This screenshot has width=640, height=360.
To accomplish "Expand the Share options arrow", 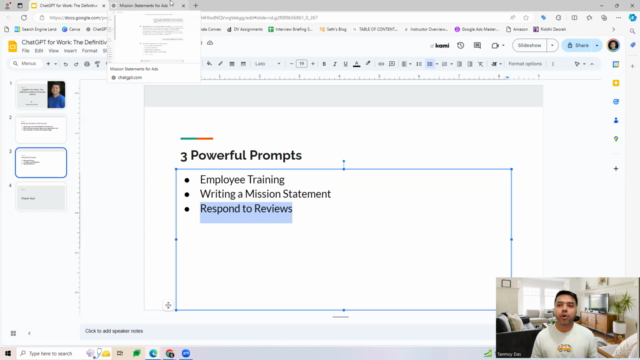I will click(597, 45).
